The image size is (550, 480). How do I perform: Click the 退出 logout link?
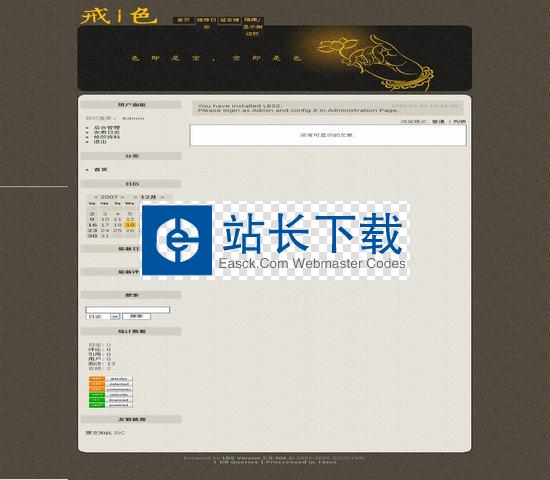100,142
